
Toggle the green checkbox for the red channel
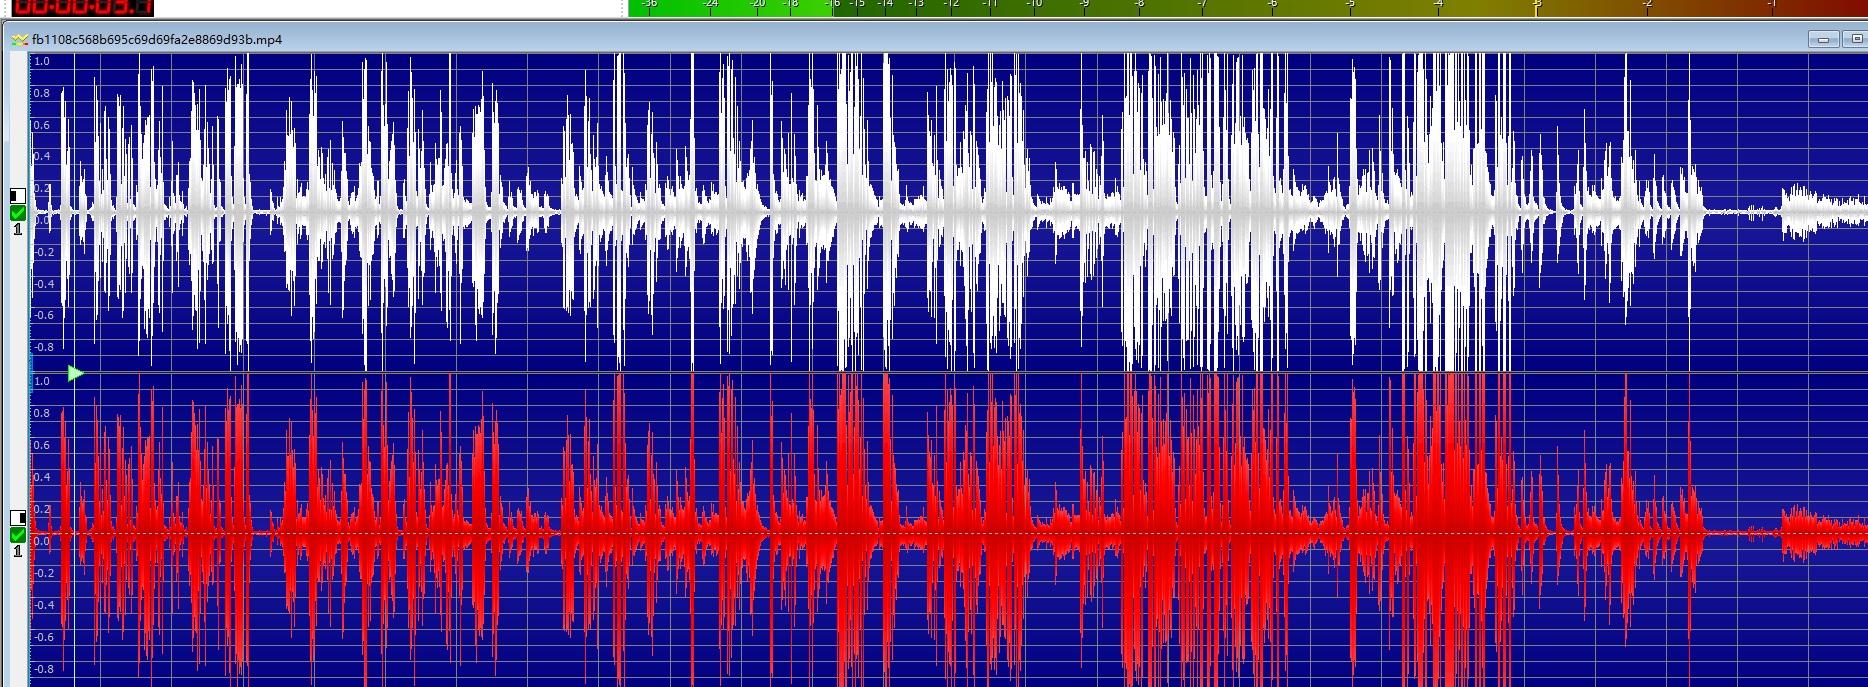coord(17,535)
